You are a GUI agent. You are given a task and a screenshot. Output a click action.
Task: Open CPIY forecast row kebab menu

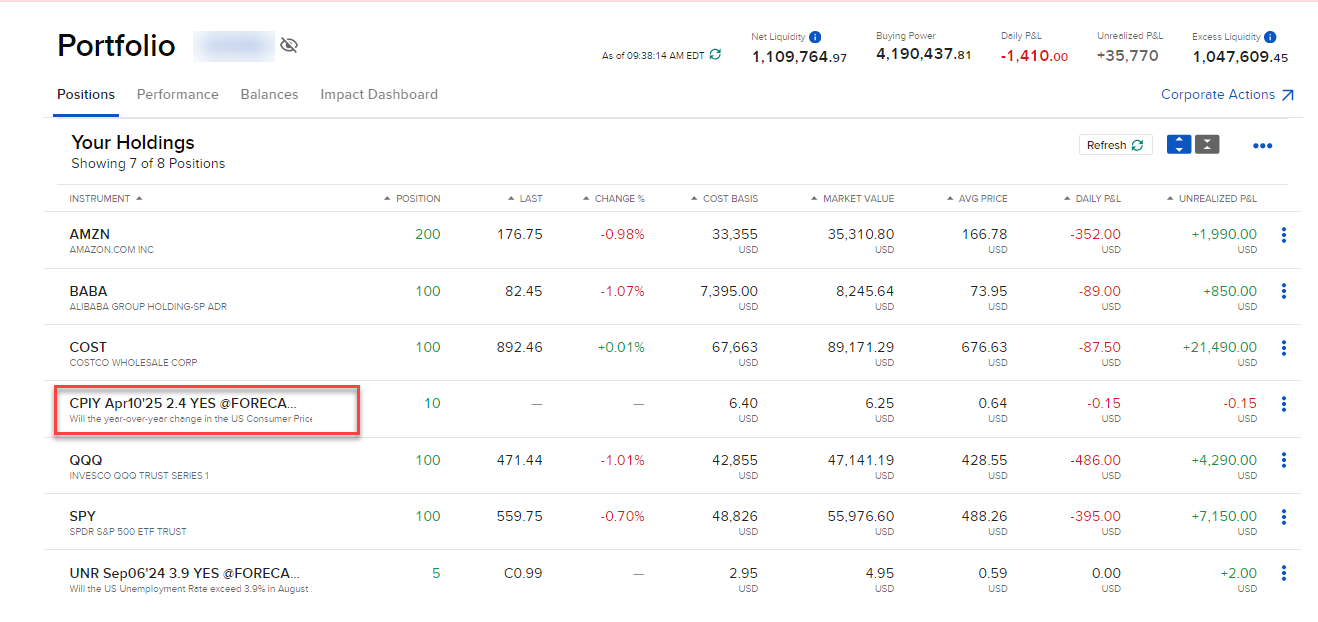point(1284,404)
